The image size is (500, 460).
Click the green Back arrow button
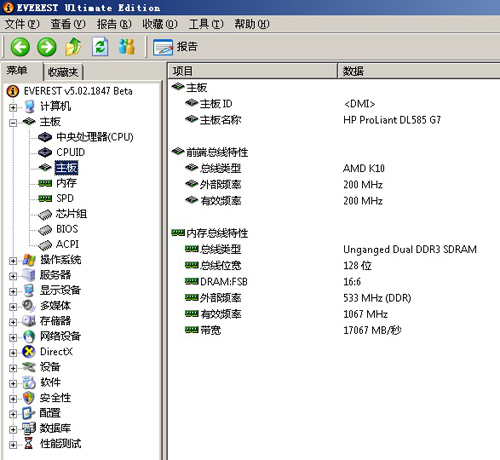[20, 47]
